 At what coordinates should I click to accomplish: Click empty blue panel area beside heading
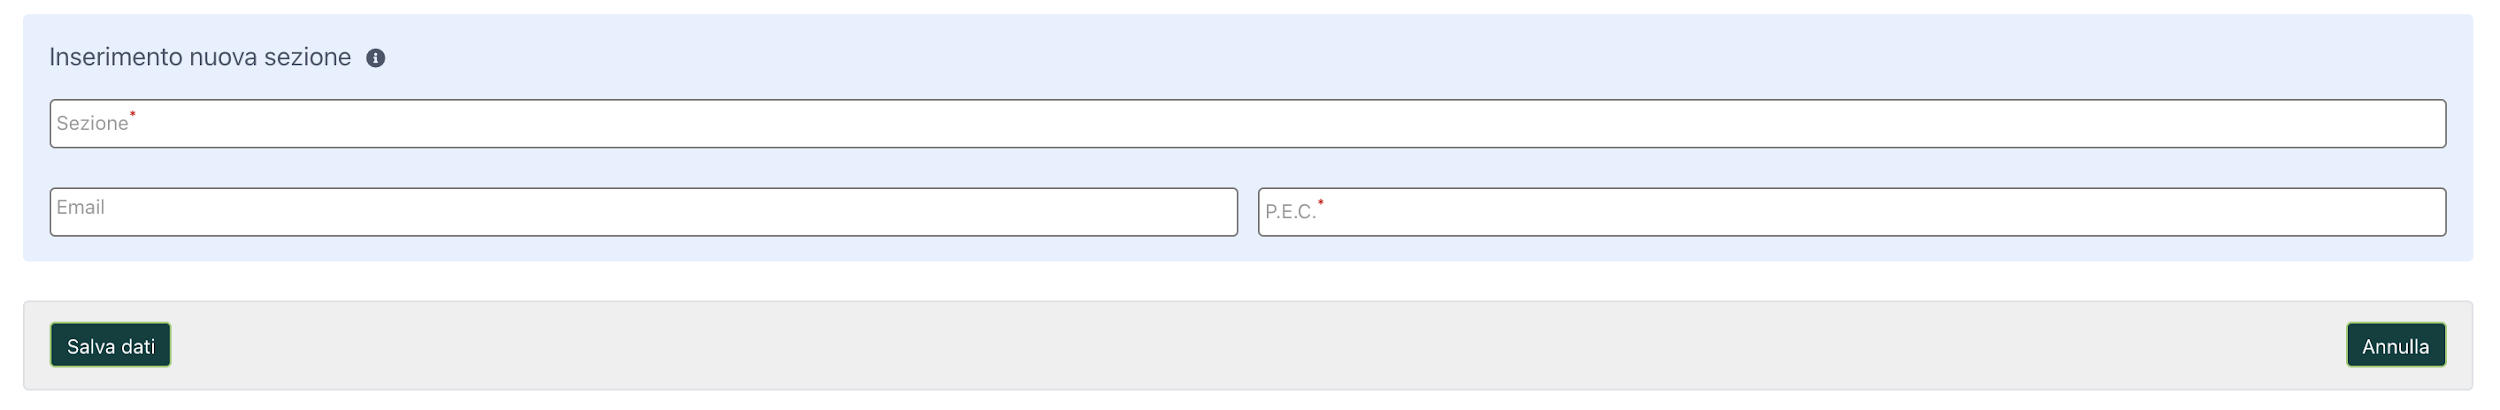(x=1400, y=57)
